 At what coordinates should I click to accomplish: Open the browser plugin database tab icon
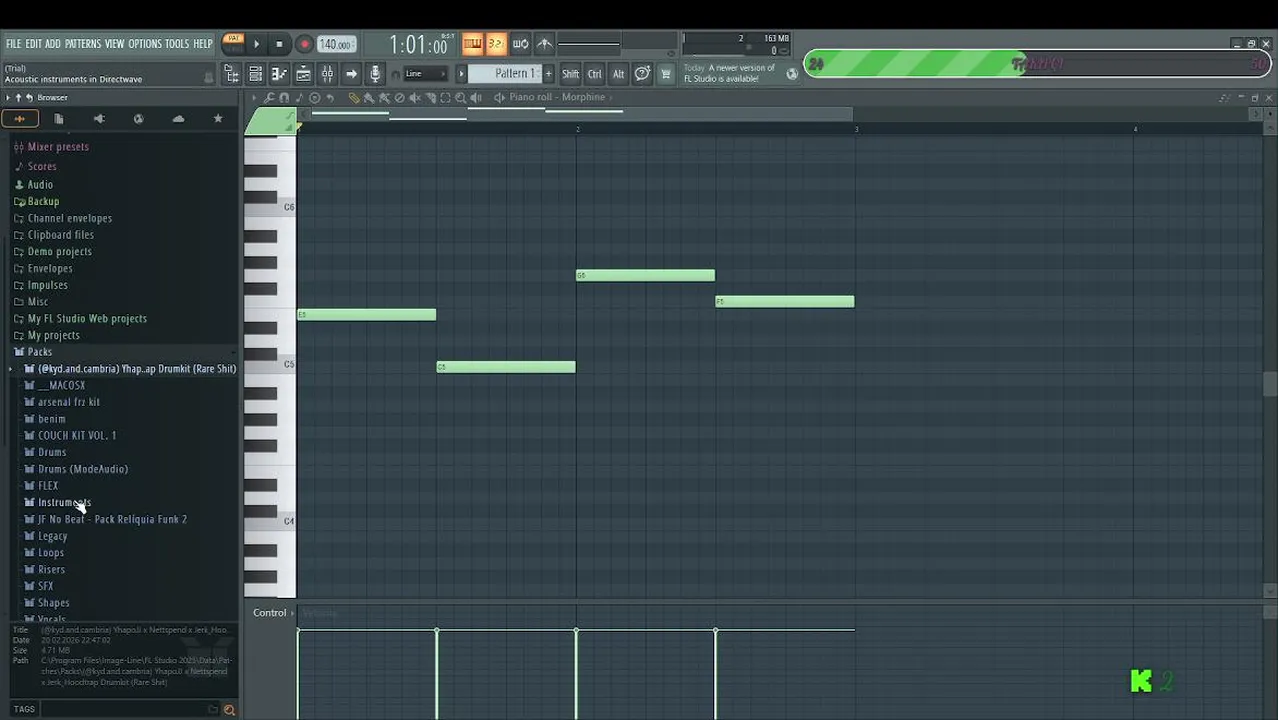coord(98,118)
